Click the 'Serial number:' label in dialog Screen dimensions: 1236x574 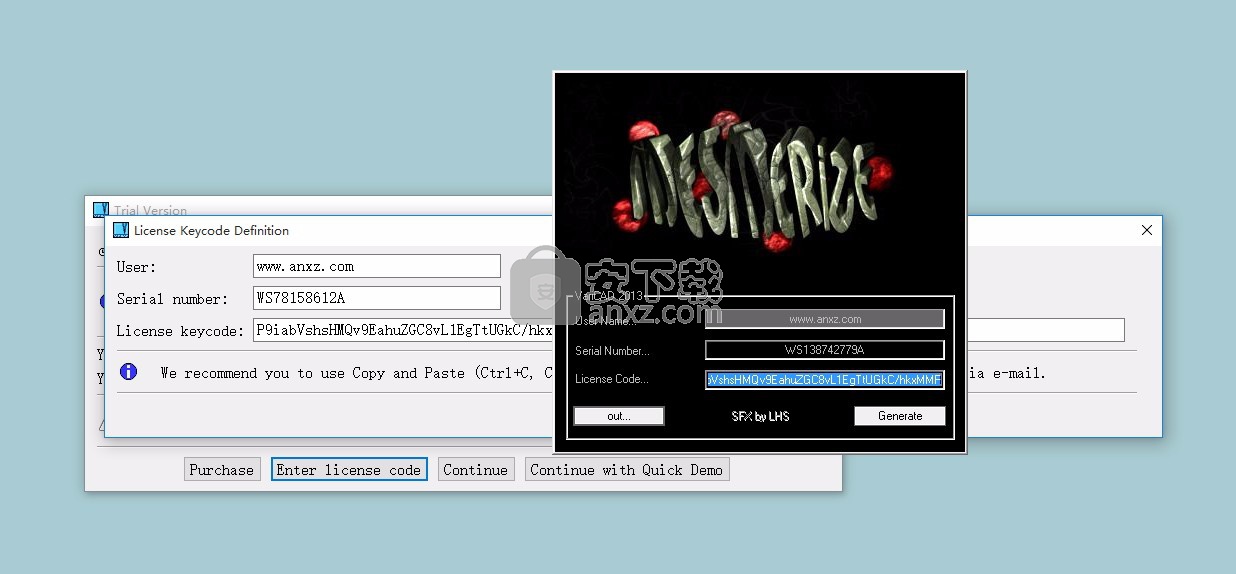172,299
